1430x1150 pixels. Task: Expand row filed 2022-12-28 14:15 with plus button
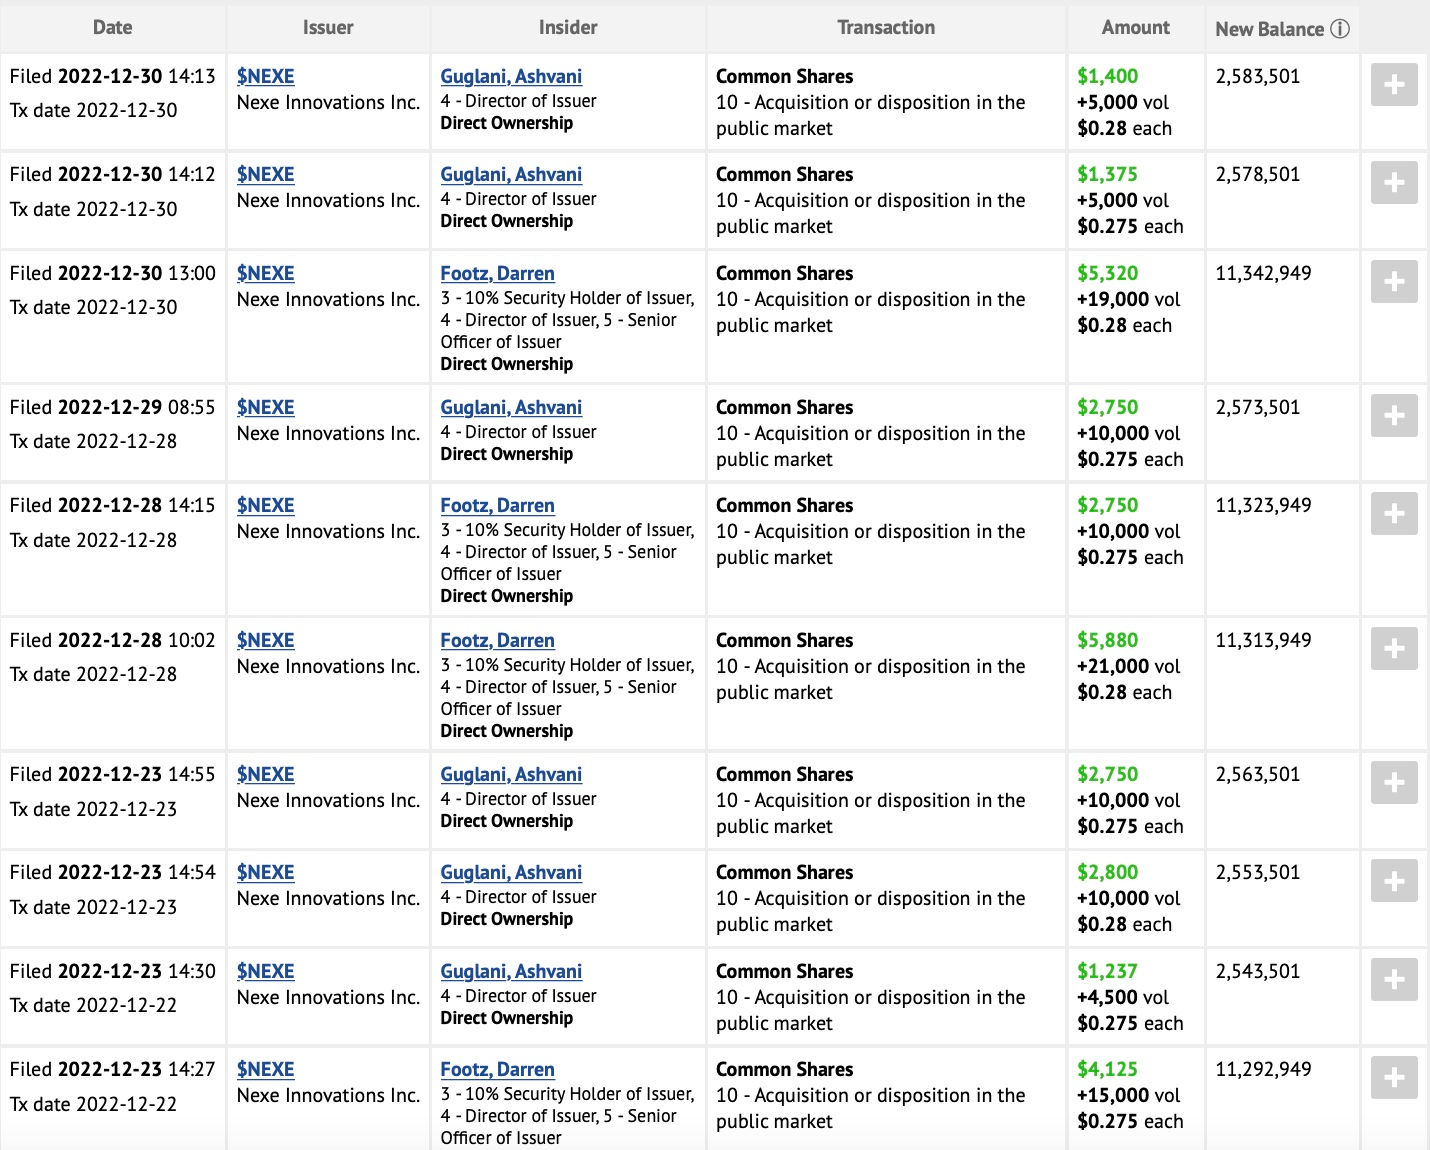pos(1394,514)
